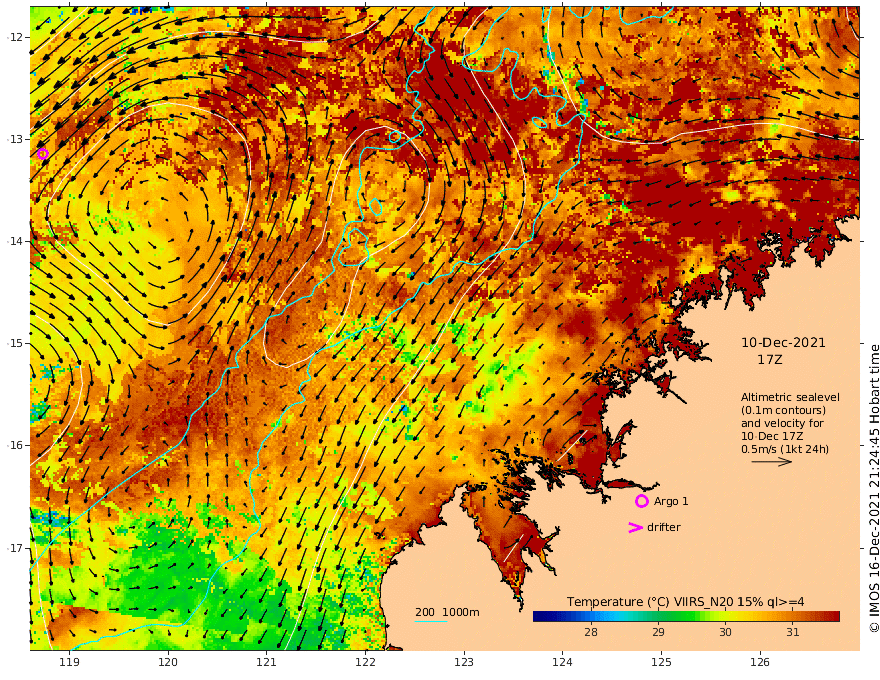Click the '0.5m/s (1kt 24h)' scale text
Screen dimensions: 880x680
click(x=785, y=449)
